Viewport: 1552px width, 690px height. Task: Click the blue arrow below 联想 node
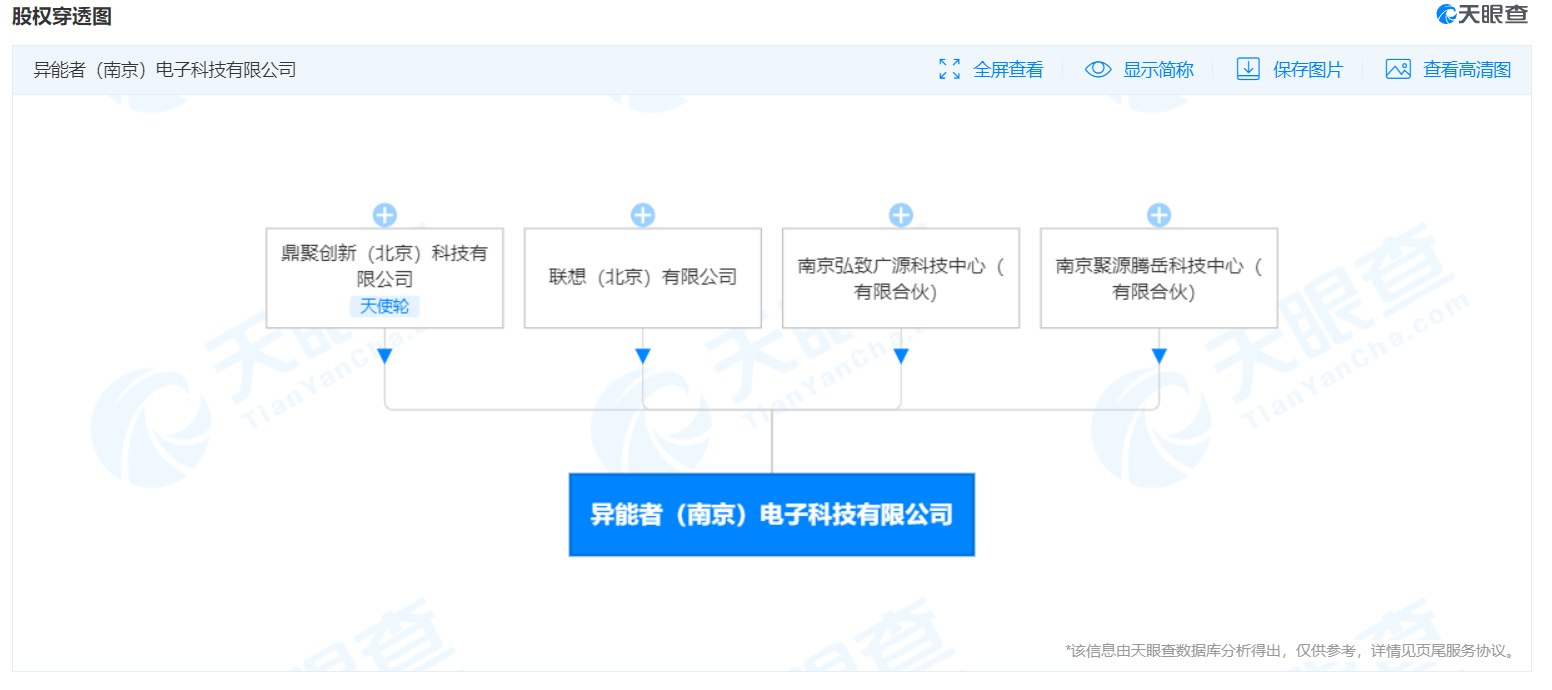(x=643, y=356)
